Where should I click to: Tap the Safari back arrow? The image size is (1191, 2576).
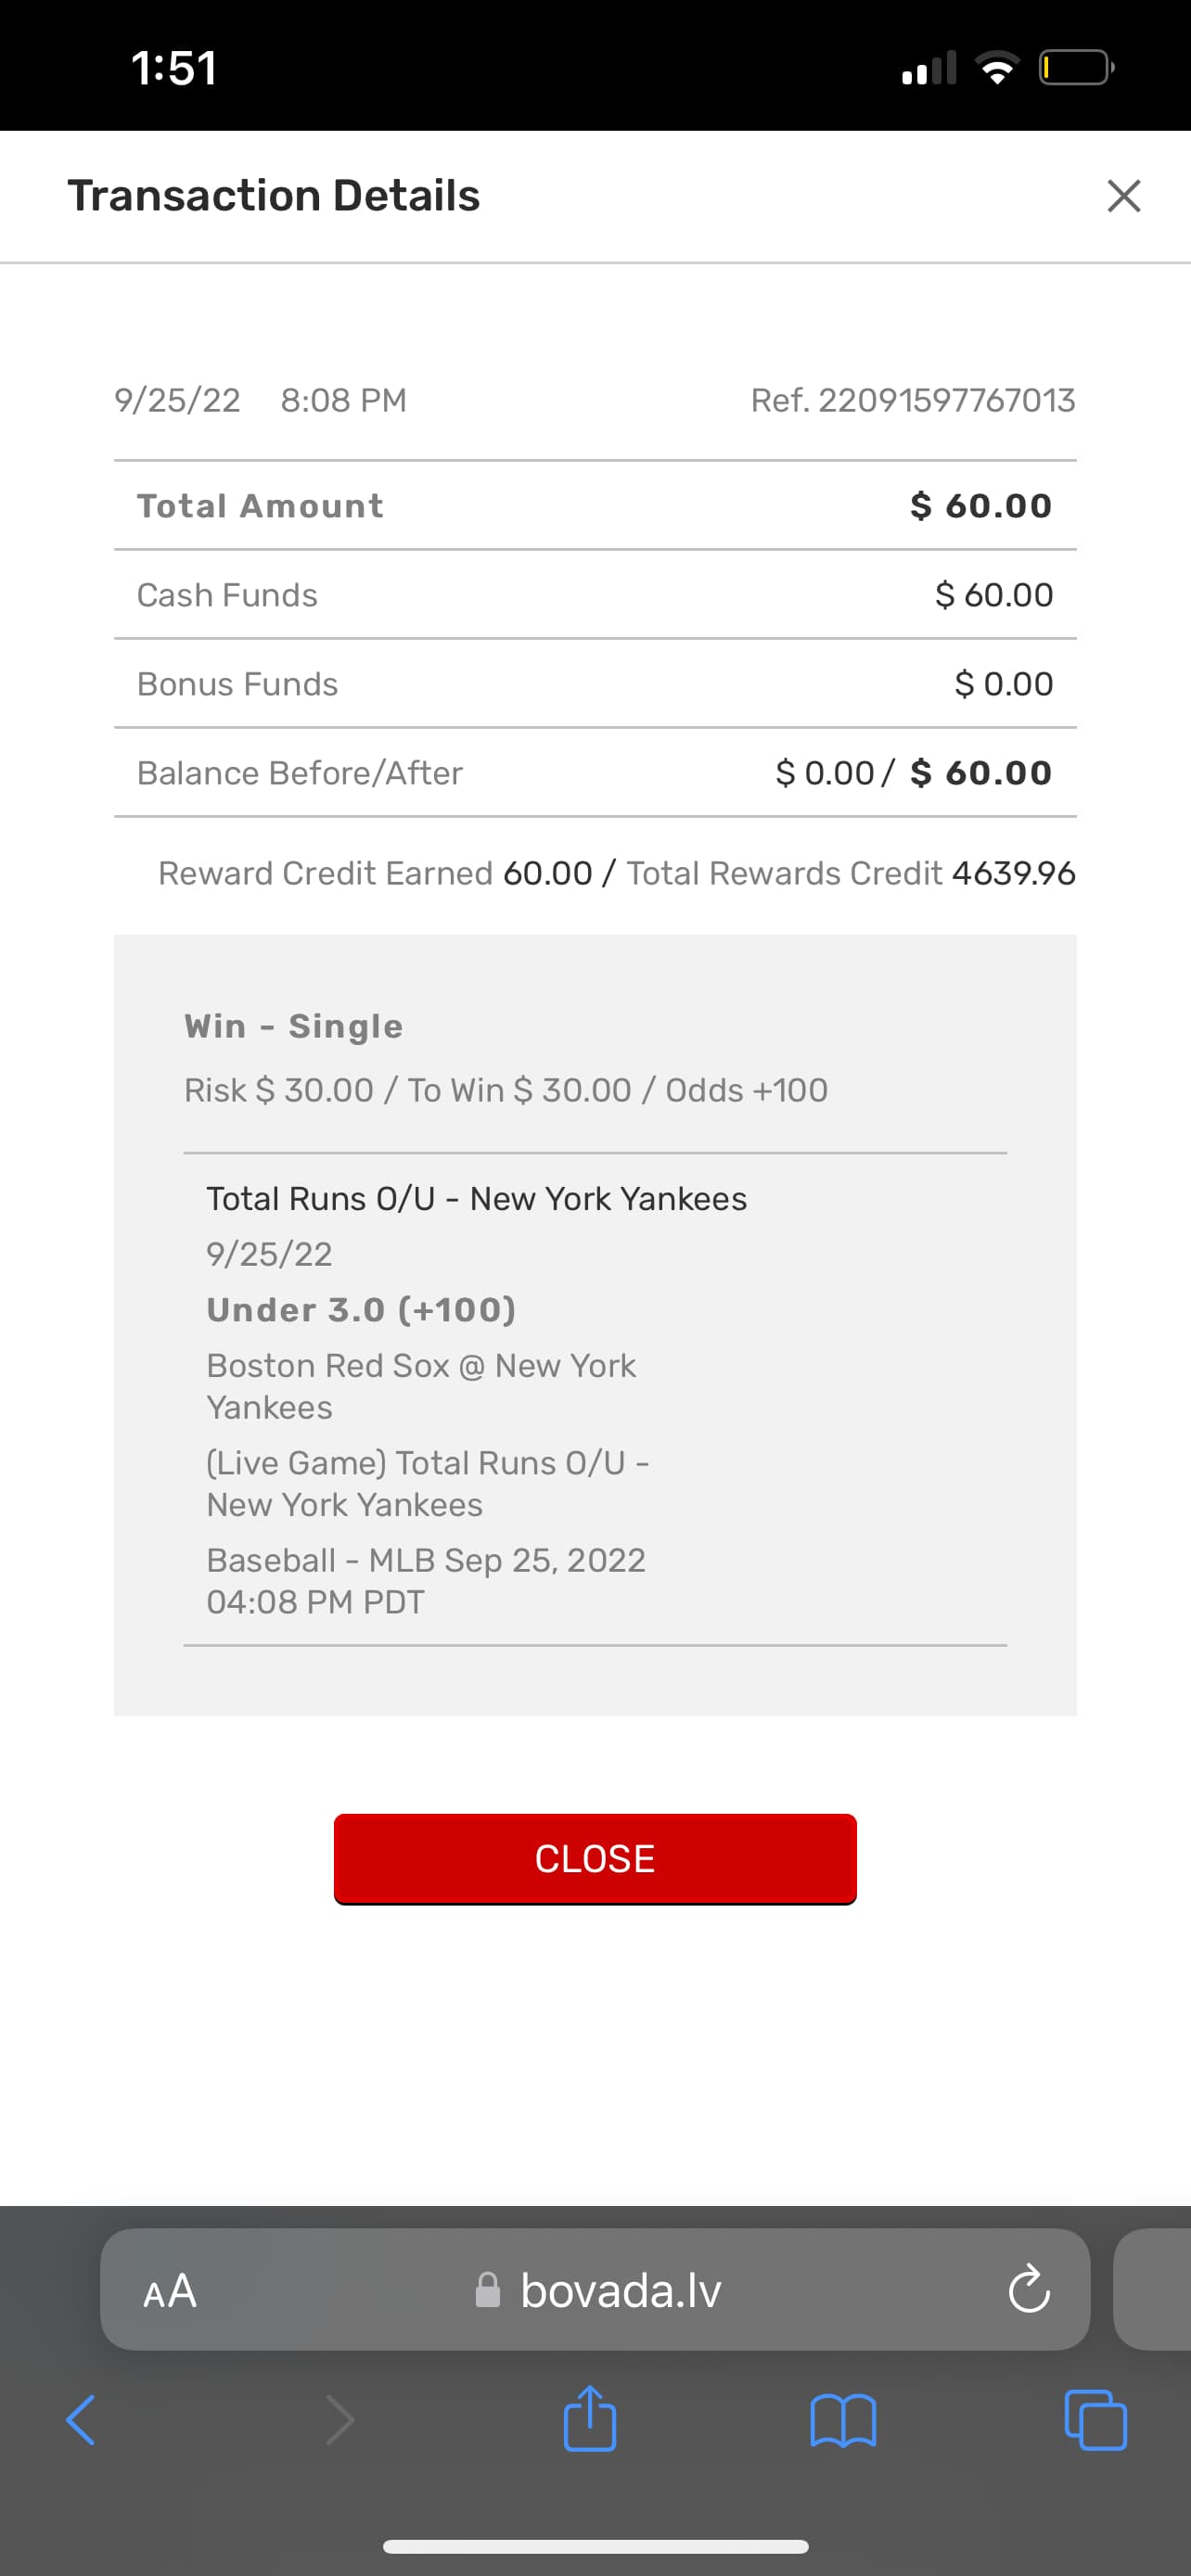[81, 2420]
